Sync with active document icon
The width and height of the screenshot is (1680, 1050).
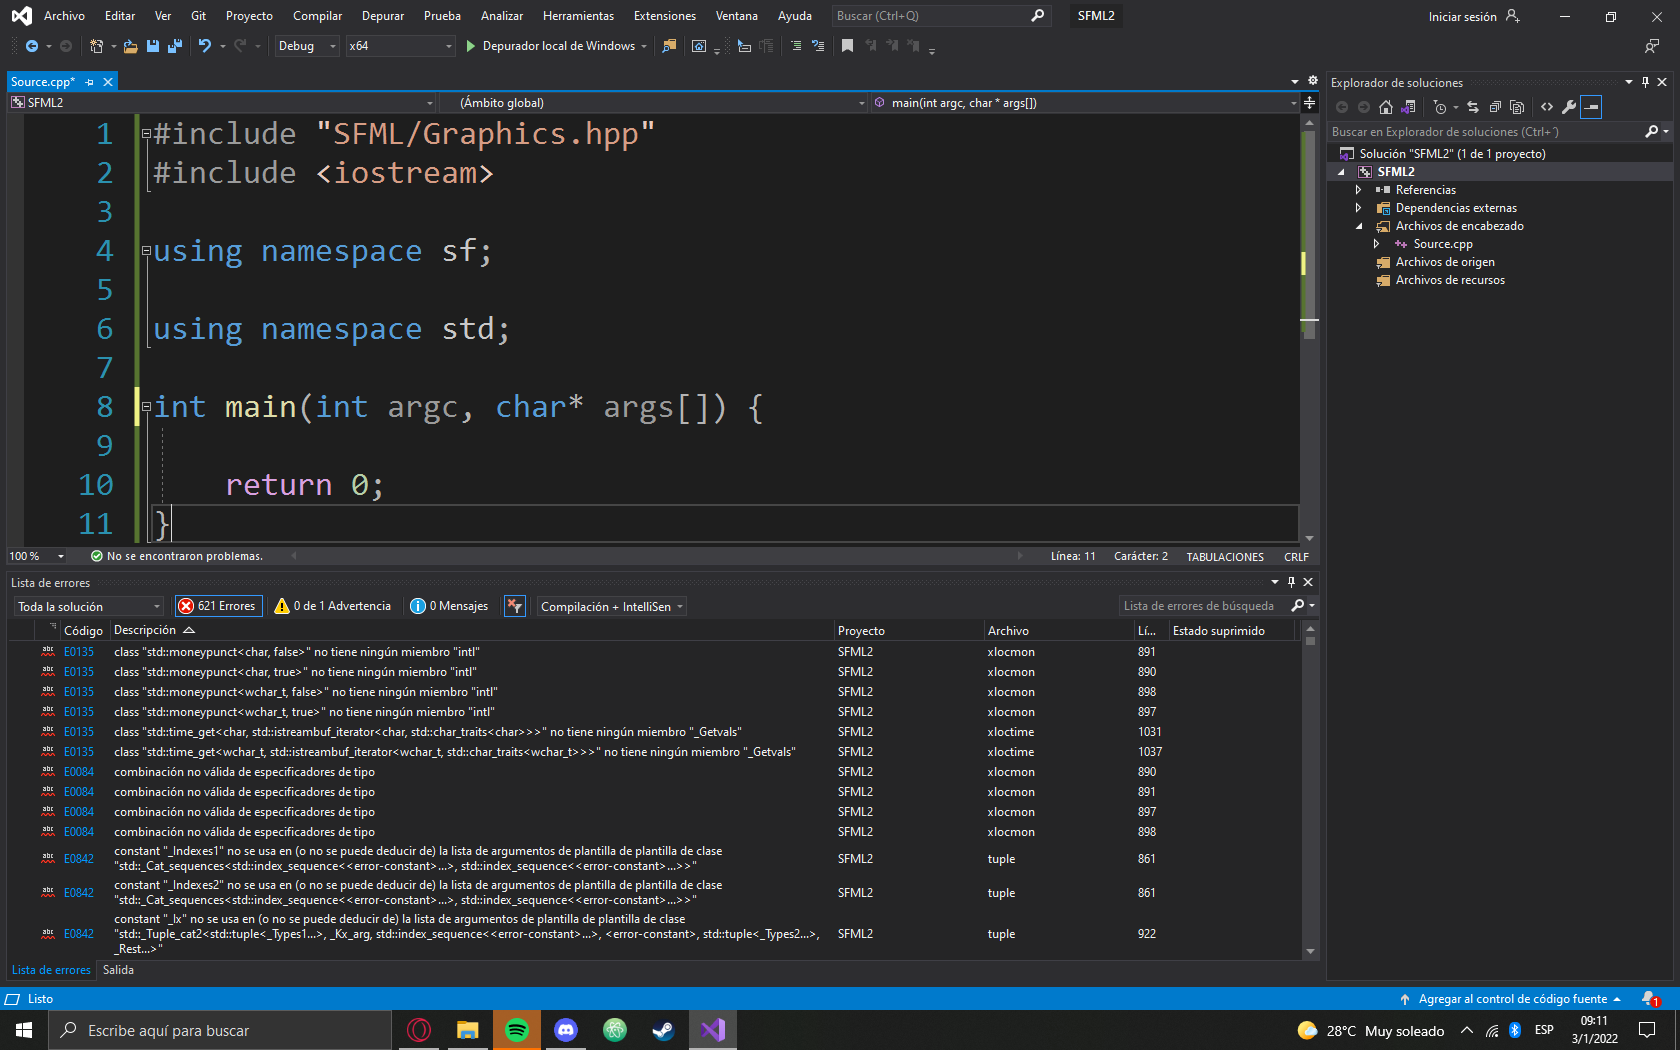click(1473, 107)
